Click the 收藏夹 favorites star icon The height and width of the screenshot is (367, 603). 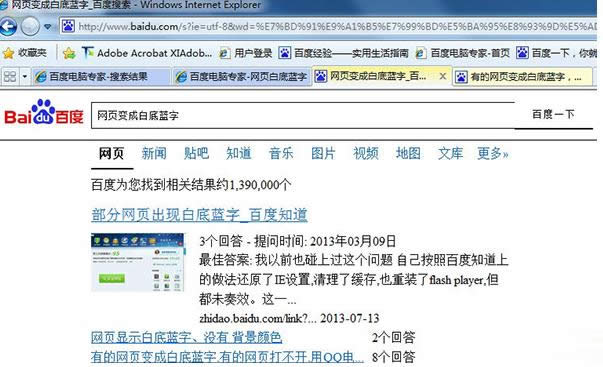(x=8, y=53)
